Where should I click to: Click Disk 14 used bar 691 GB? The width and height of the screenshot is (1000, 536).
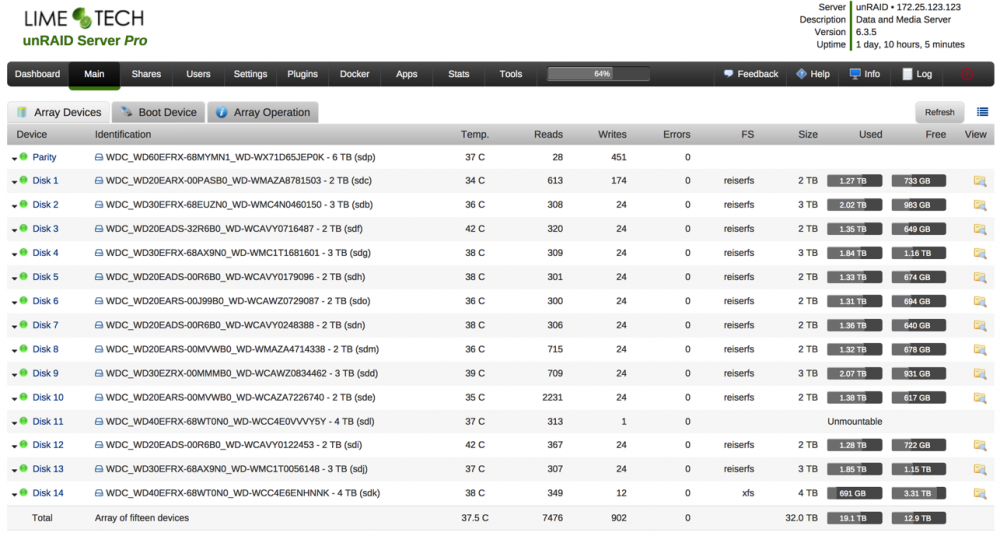(855, 493)
